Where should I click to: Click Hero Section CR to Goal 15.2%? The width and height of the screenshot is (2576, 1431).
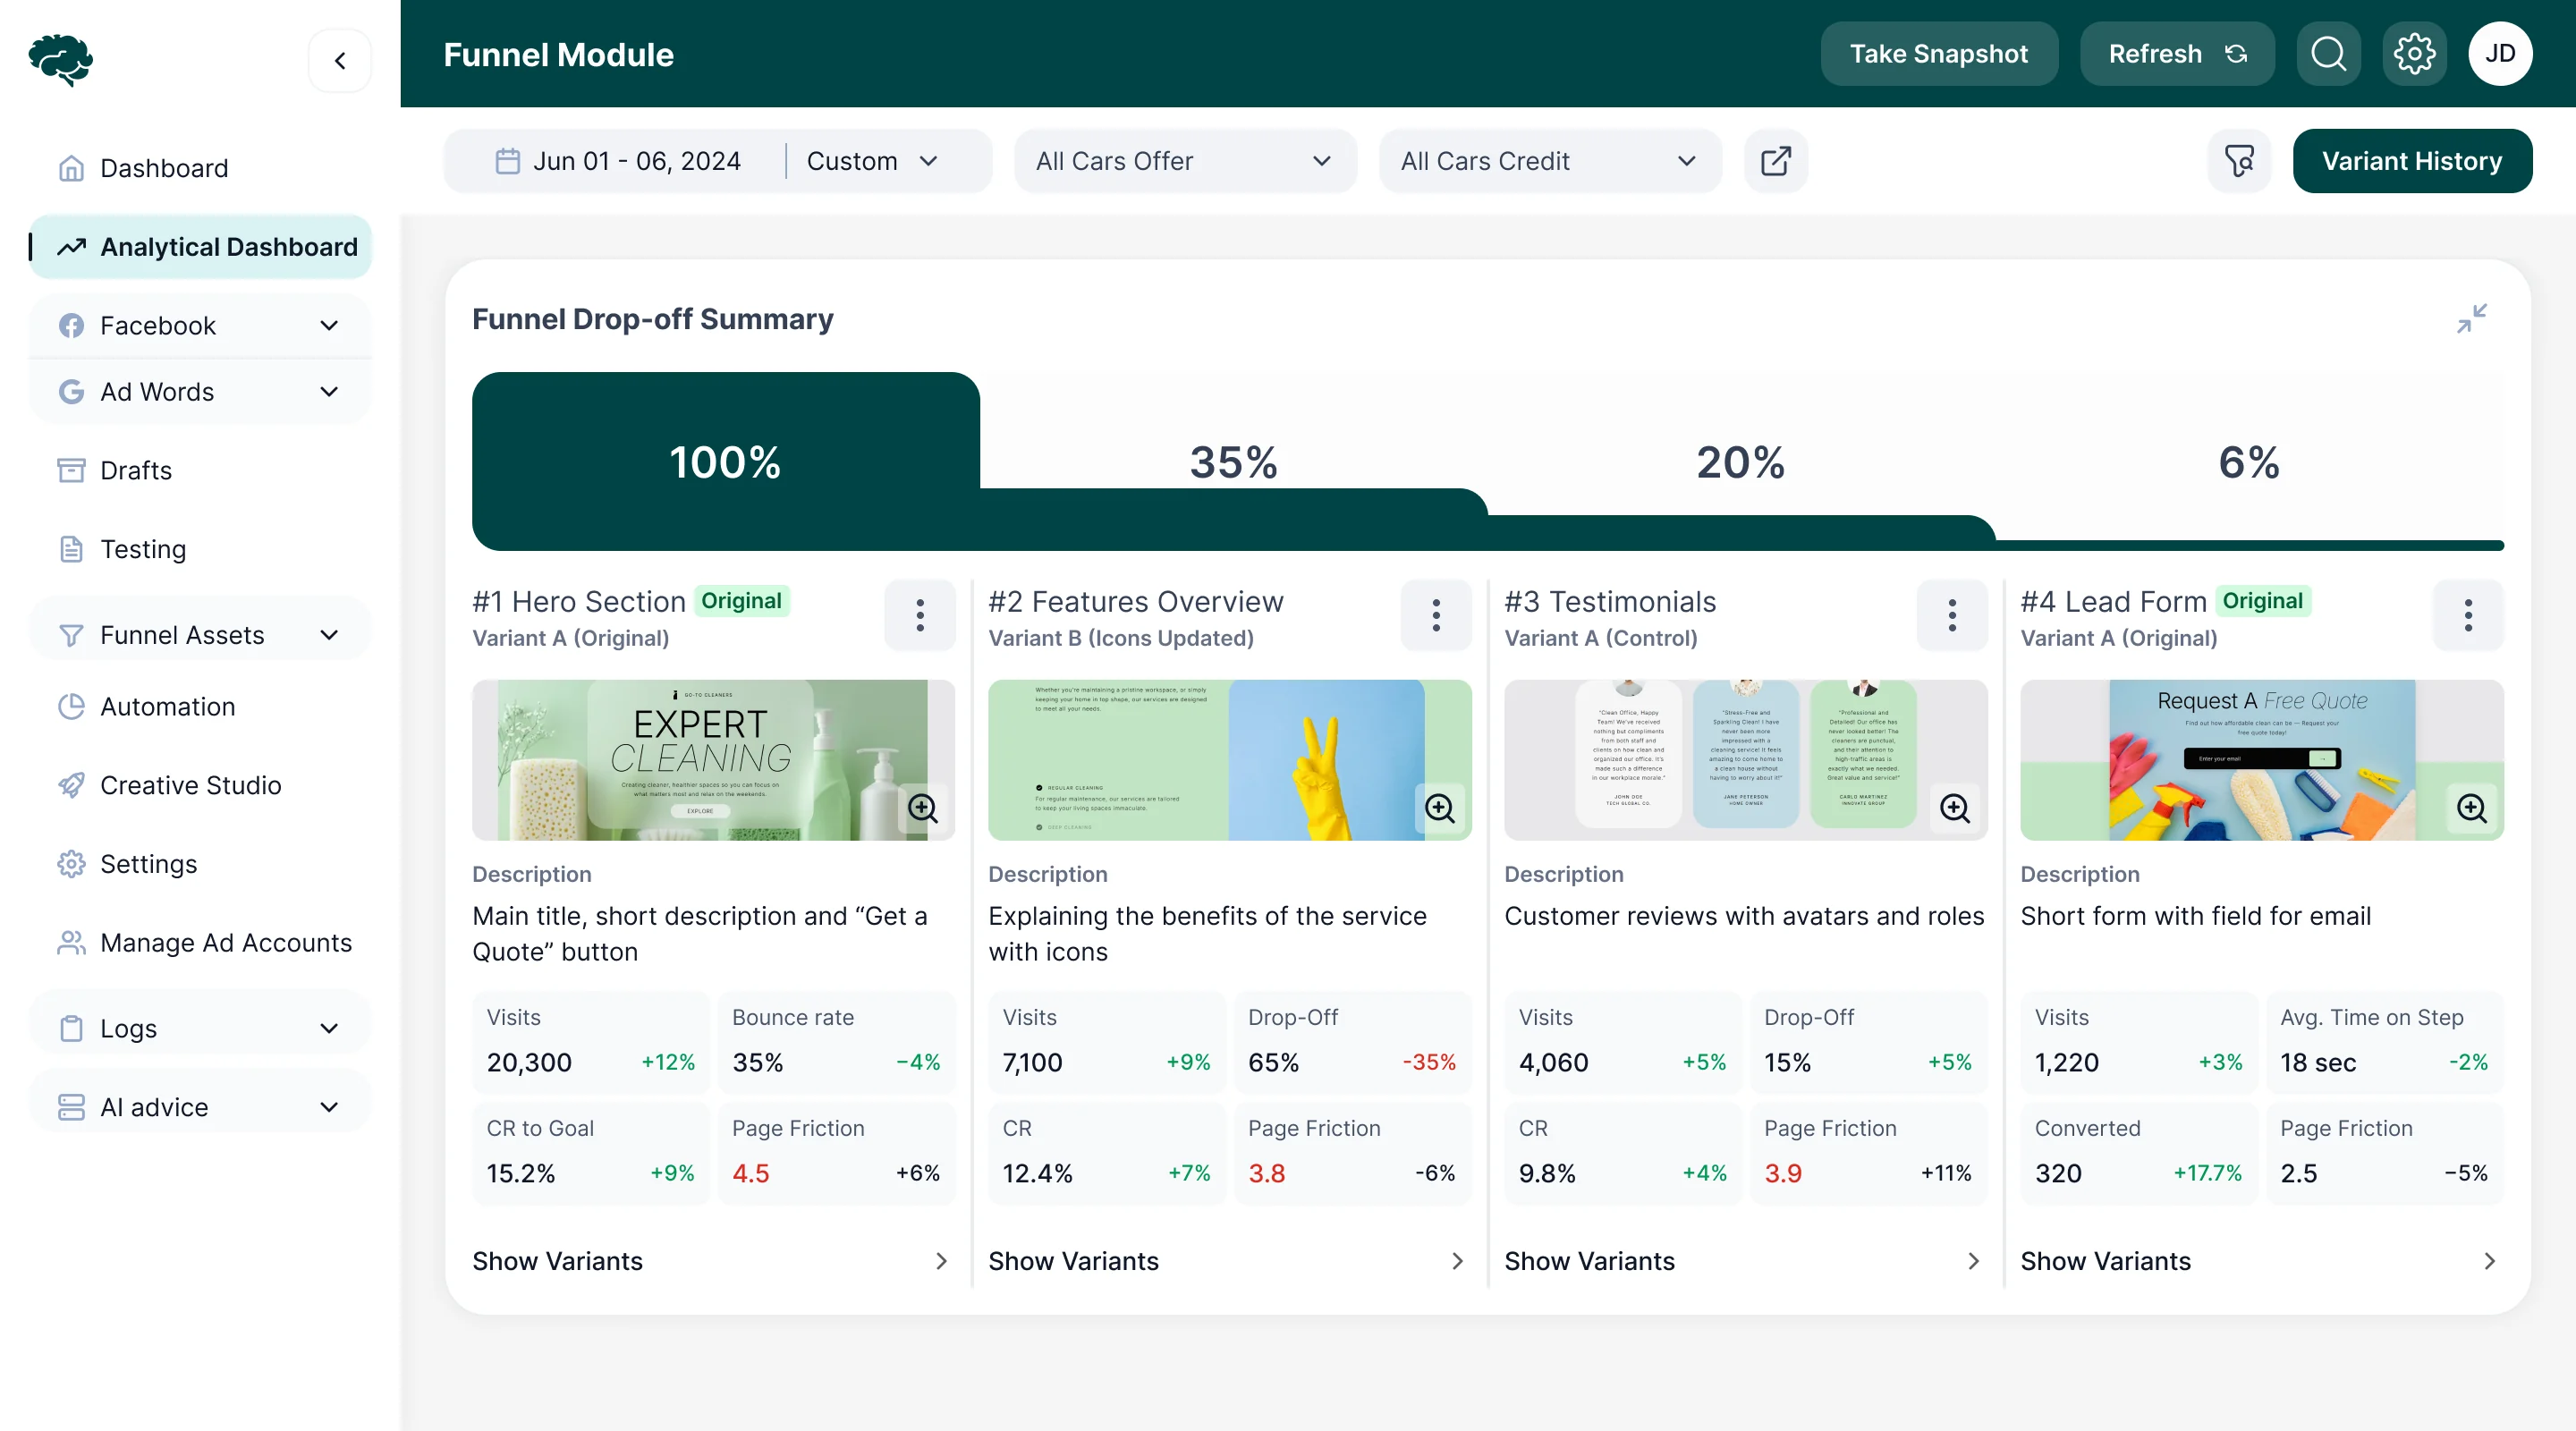point(520,1173)
